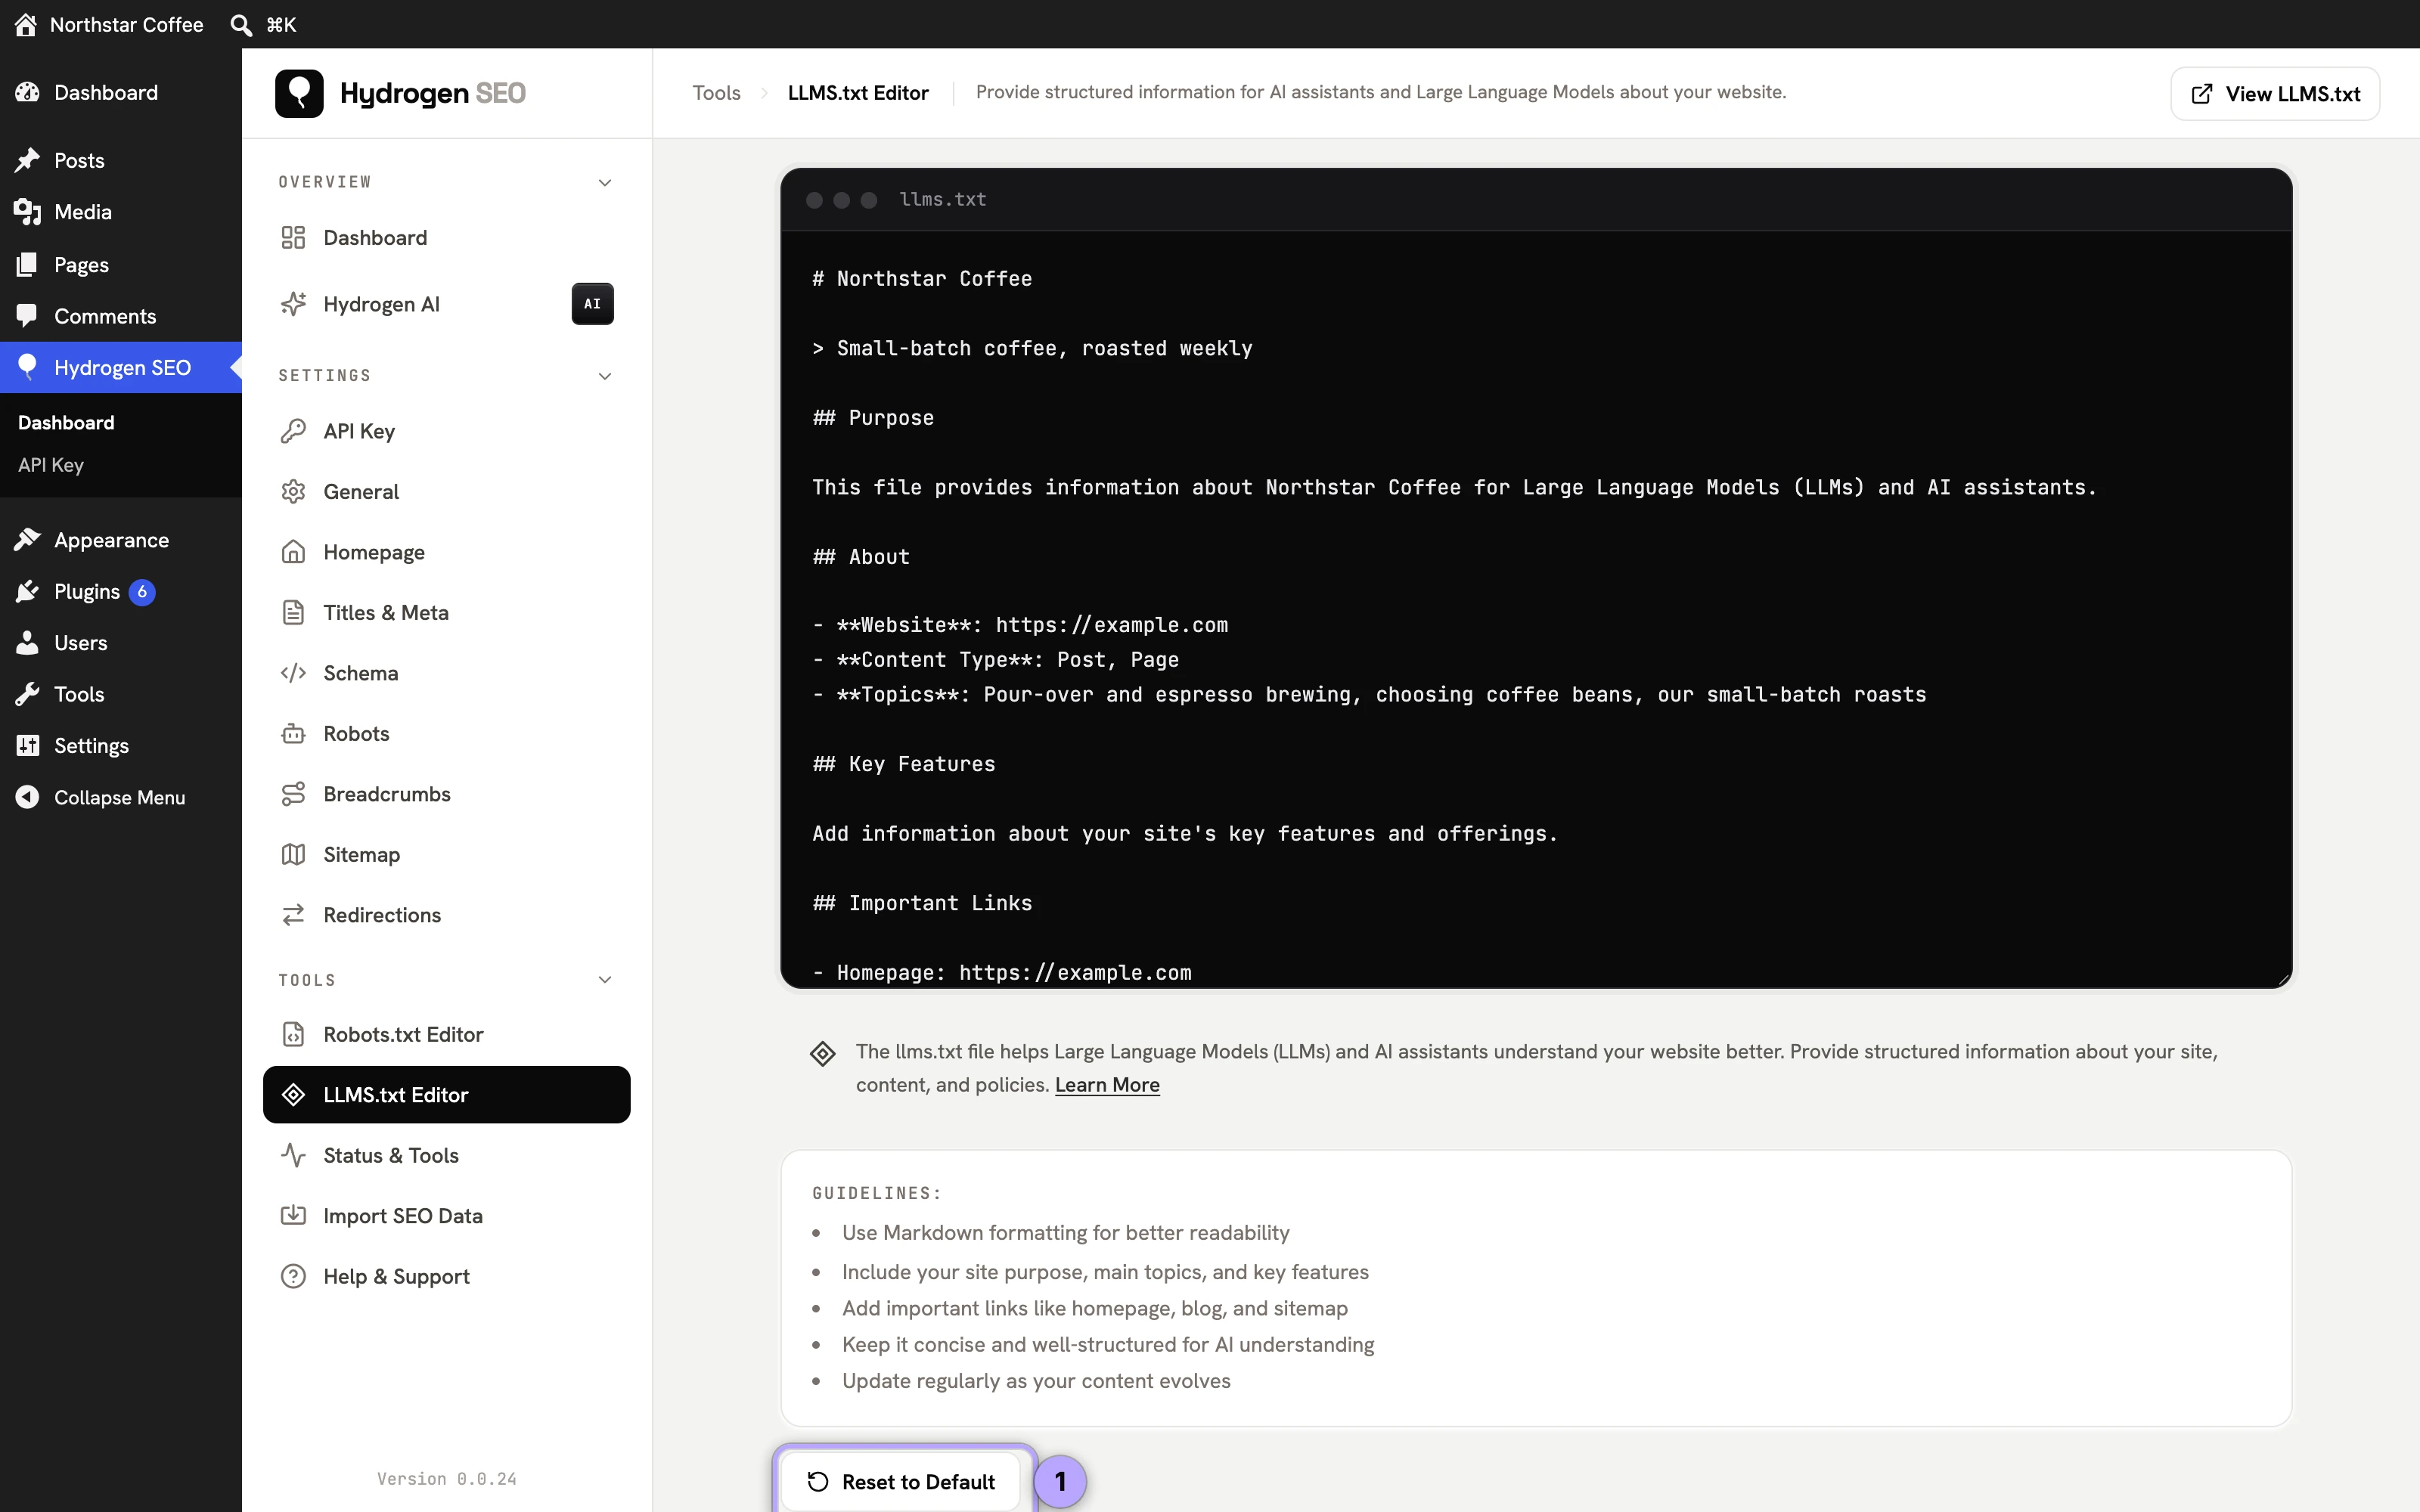Click the AI badge next to Hydrogen AI
Screen dimensions: 2420x1512
pos(593,304)
